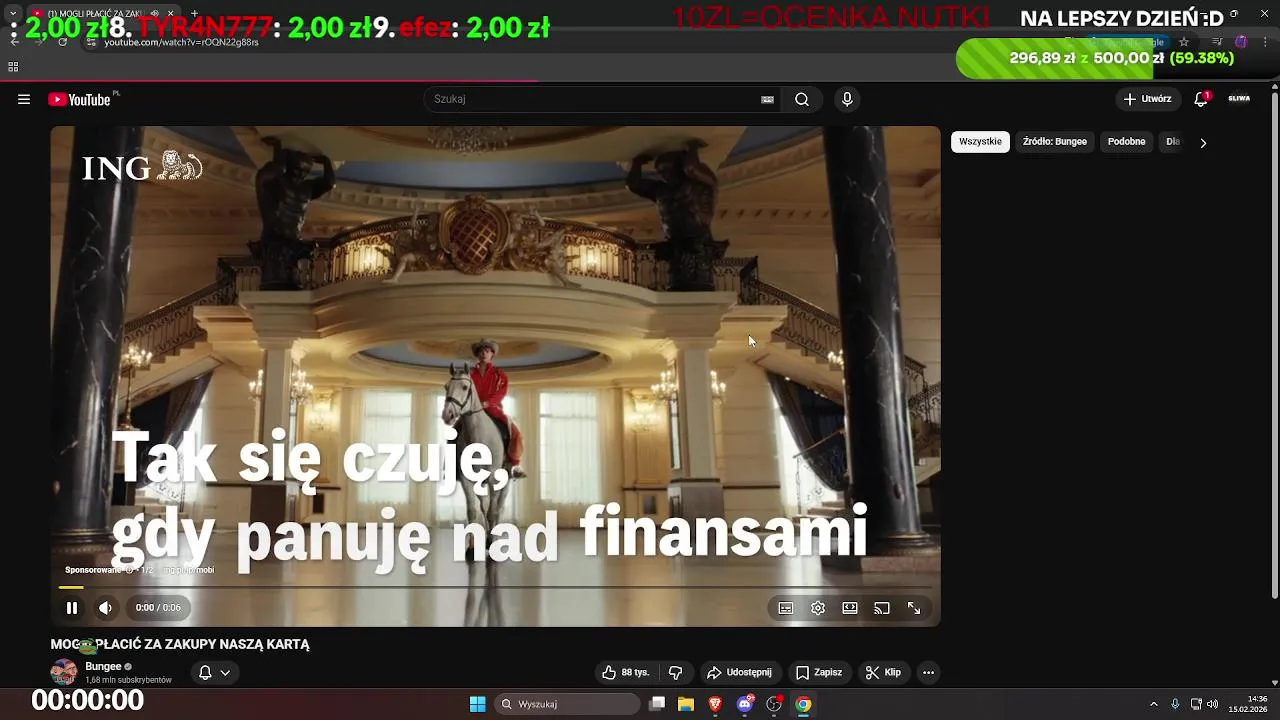Open the browser apps grid shortcut

pos(13,67)
